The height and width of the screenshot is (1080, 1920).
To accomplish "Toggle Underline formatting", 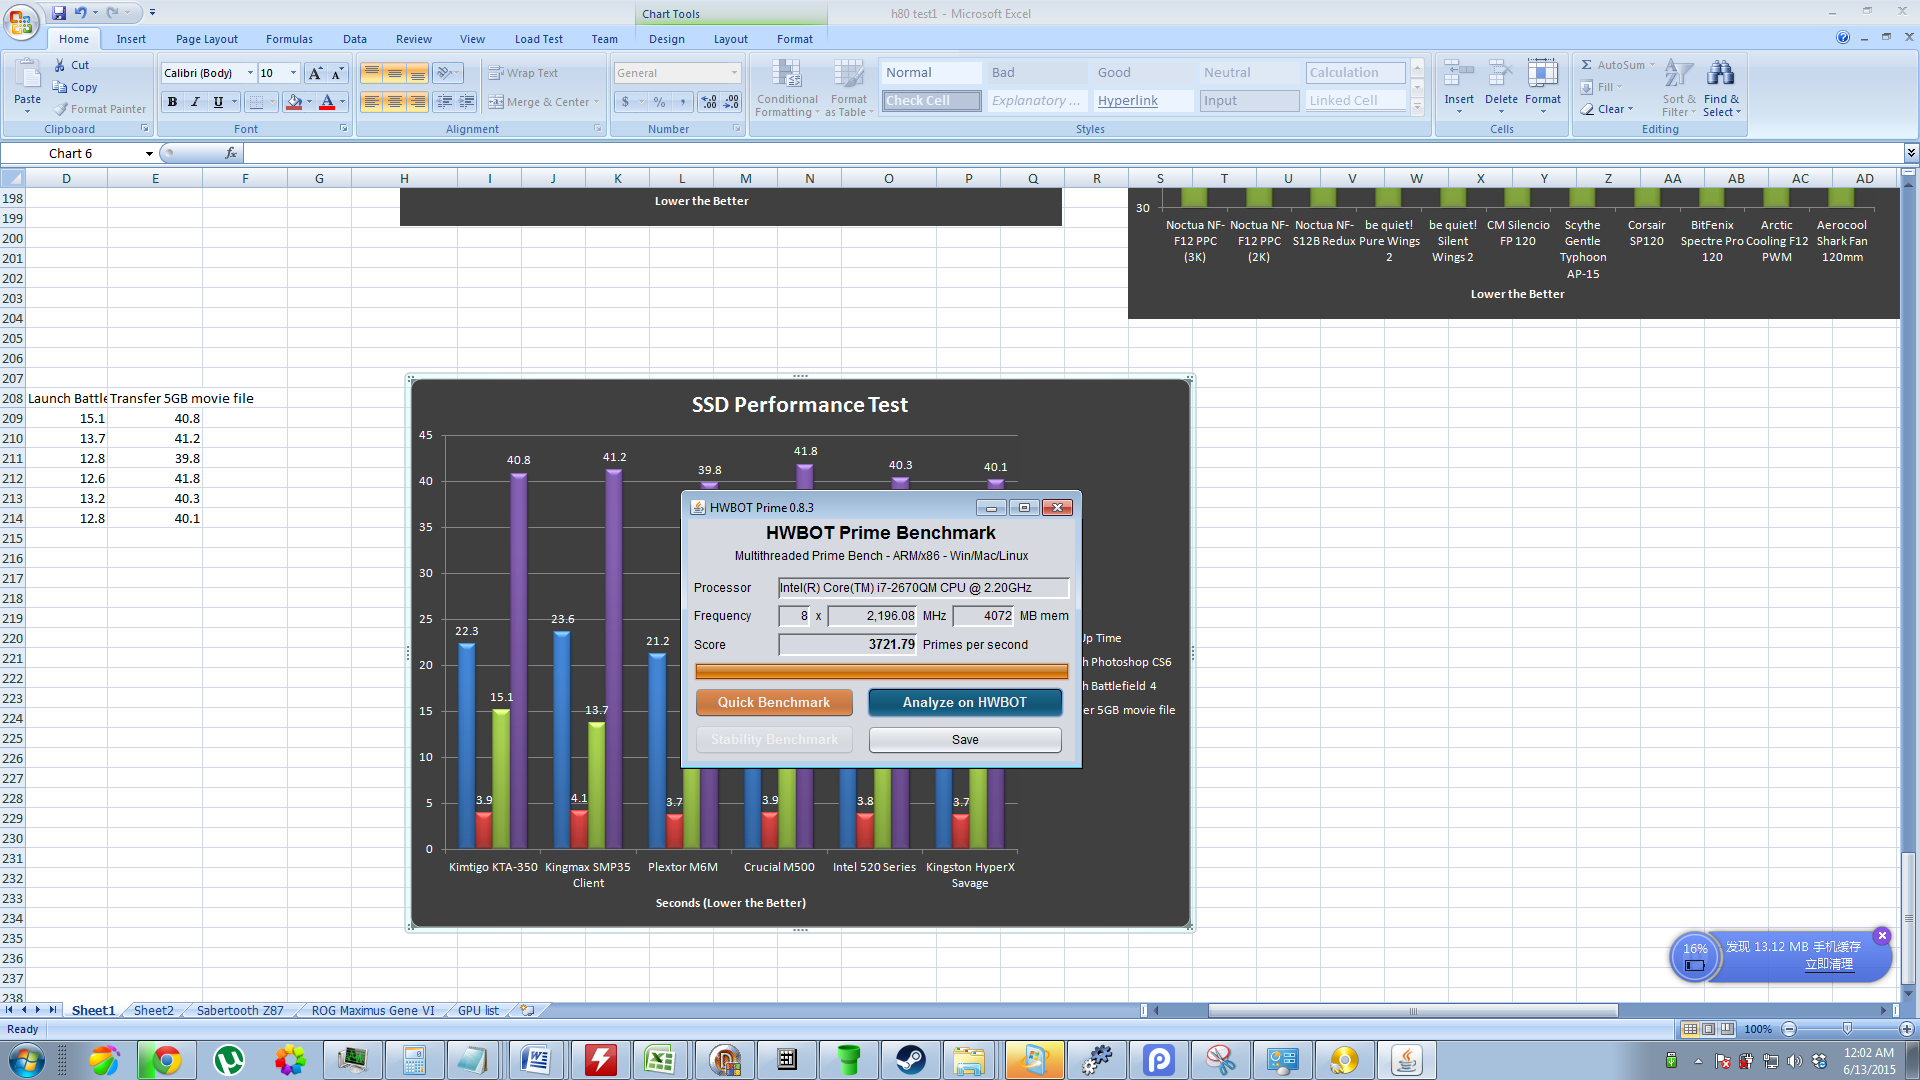I will coord(218,102).
